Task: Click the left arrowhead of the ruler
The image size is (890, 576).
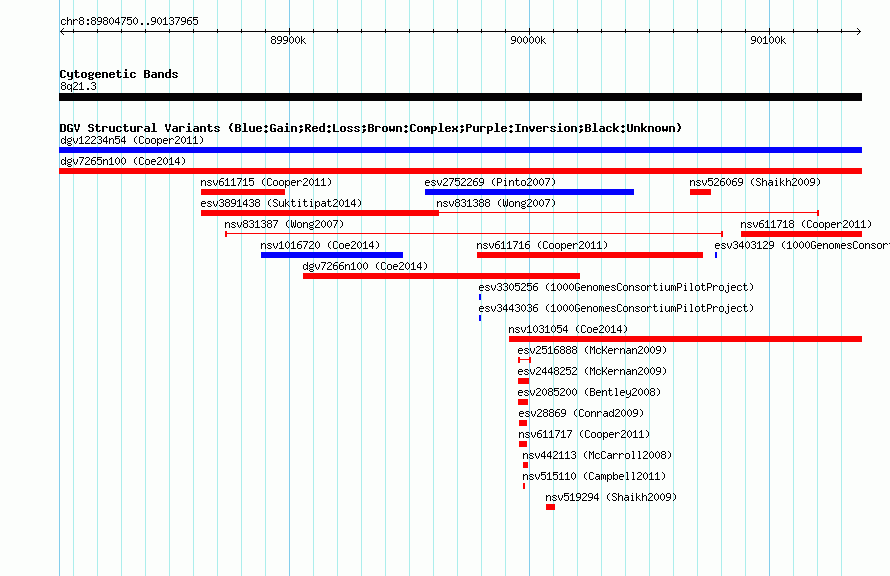Action: [62, 32]
